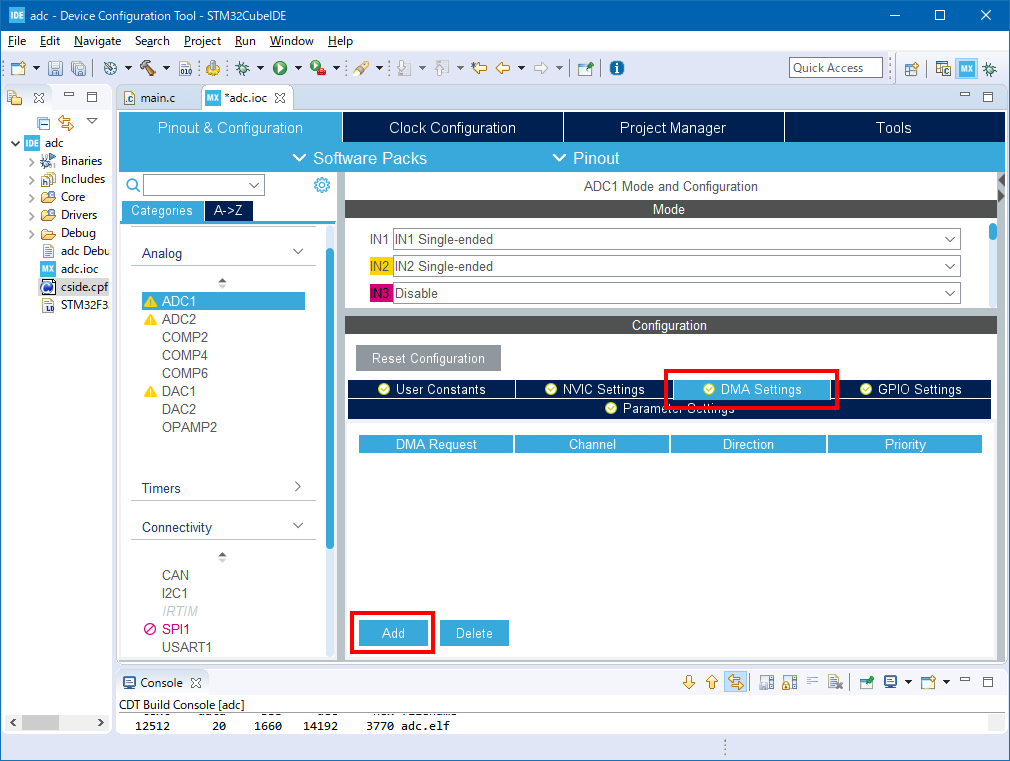Click the Save floppy disk icon
Image resolution: width=1010 pixels, height=761 pixels.
pos(55,68)
